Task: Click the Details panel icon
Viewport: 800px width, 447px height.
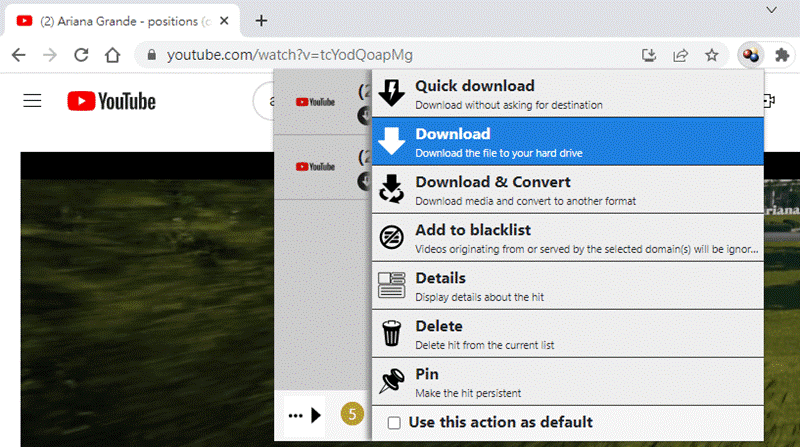Action: pos(392,285)
